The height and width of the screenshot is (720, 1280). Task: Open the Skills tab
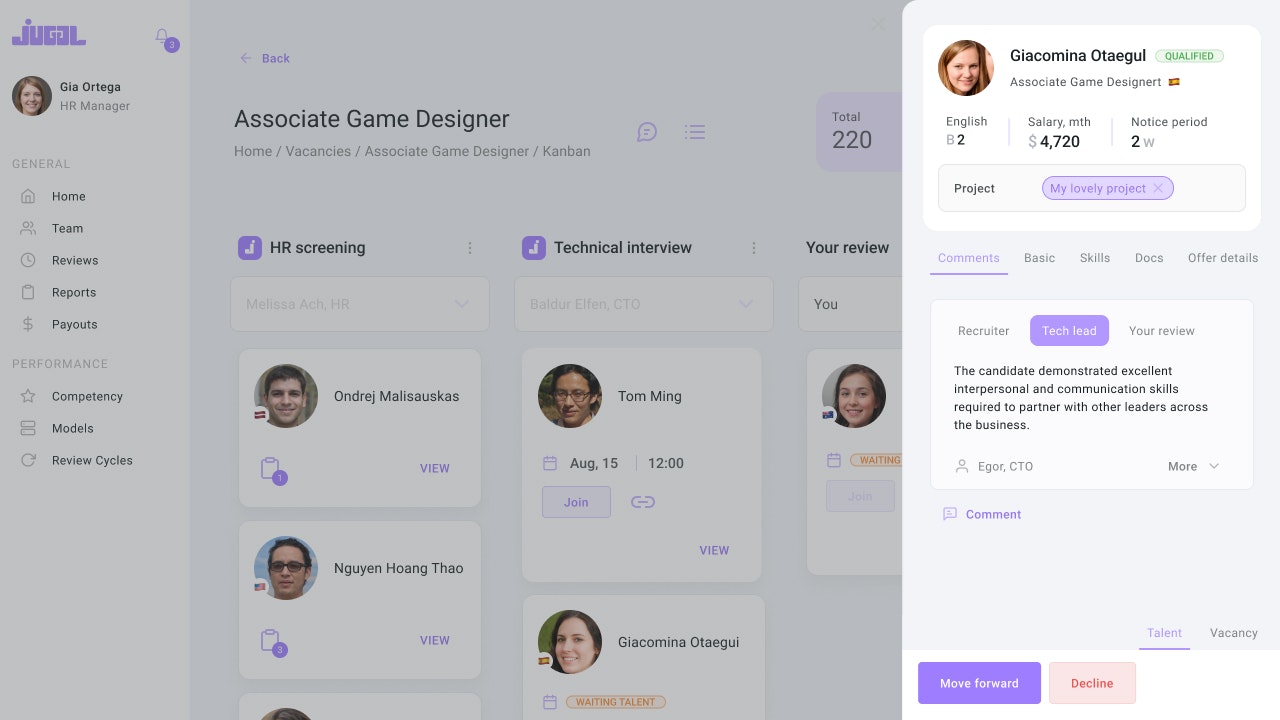1095,258
